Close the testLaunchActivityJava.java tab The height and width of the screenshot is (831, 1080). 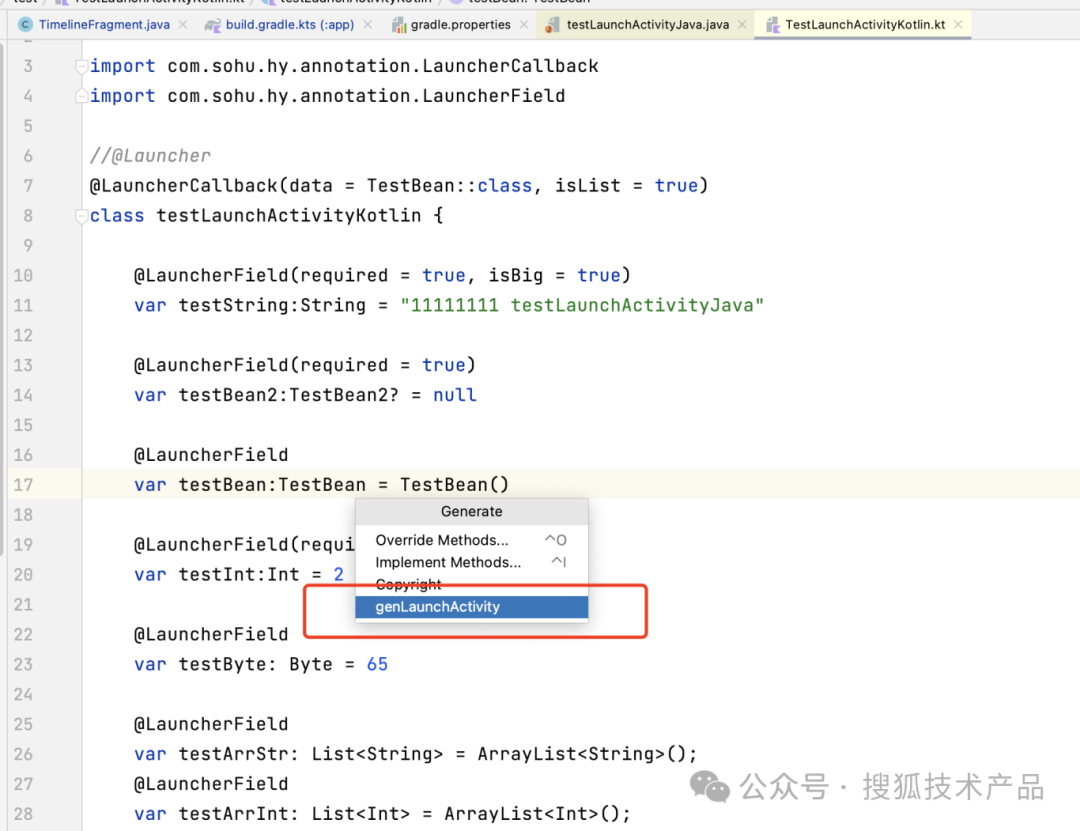(742, 25)
